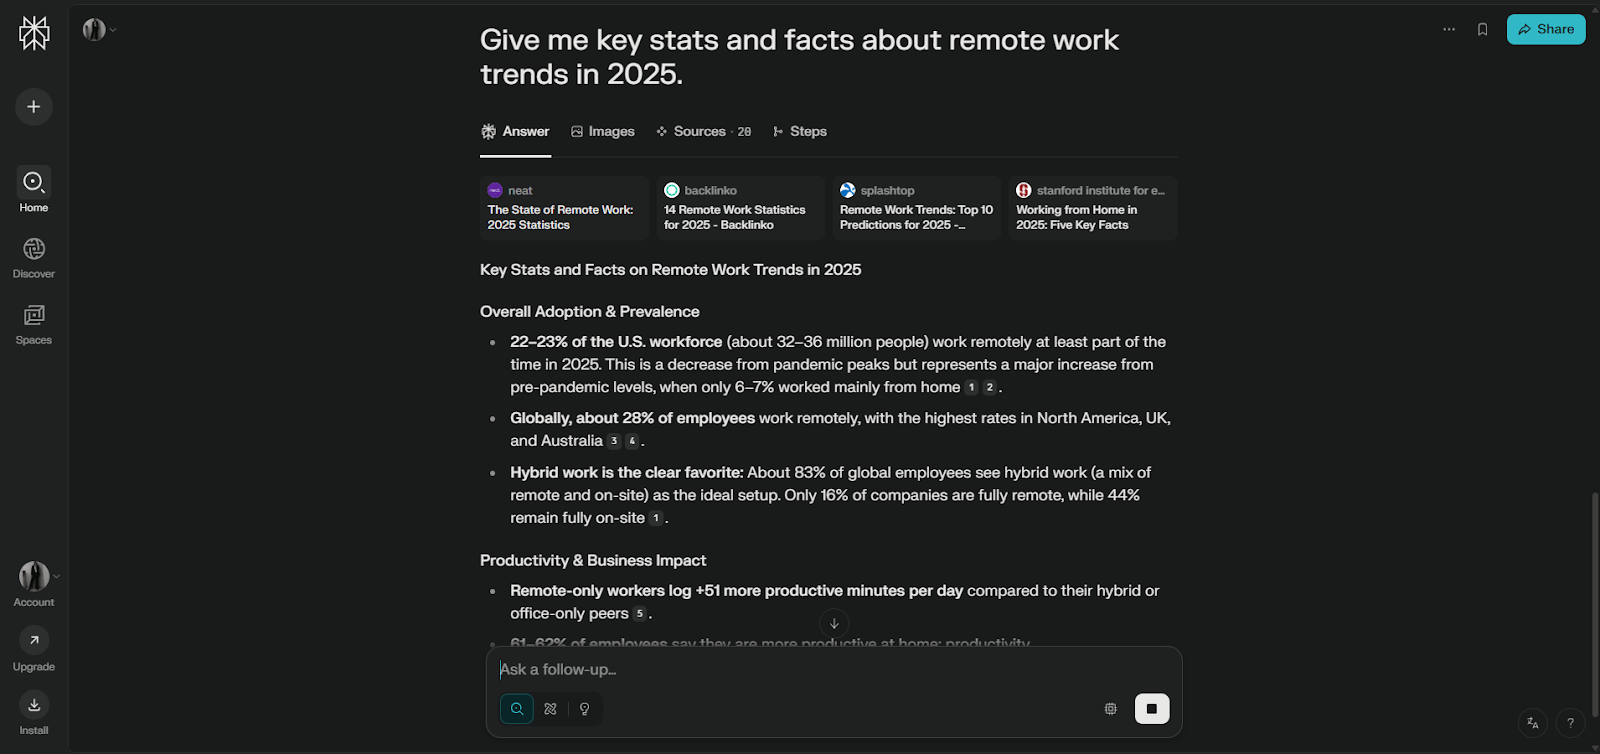This screenshot has width=1600, height=754.
Task: Switch to Research mode toggle
Action: (550, 709)
